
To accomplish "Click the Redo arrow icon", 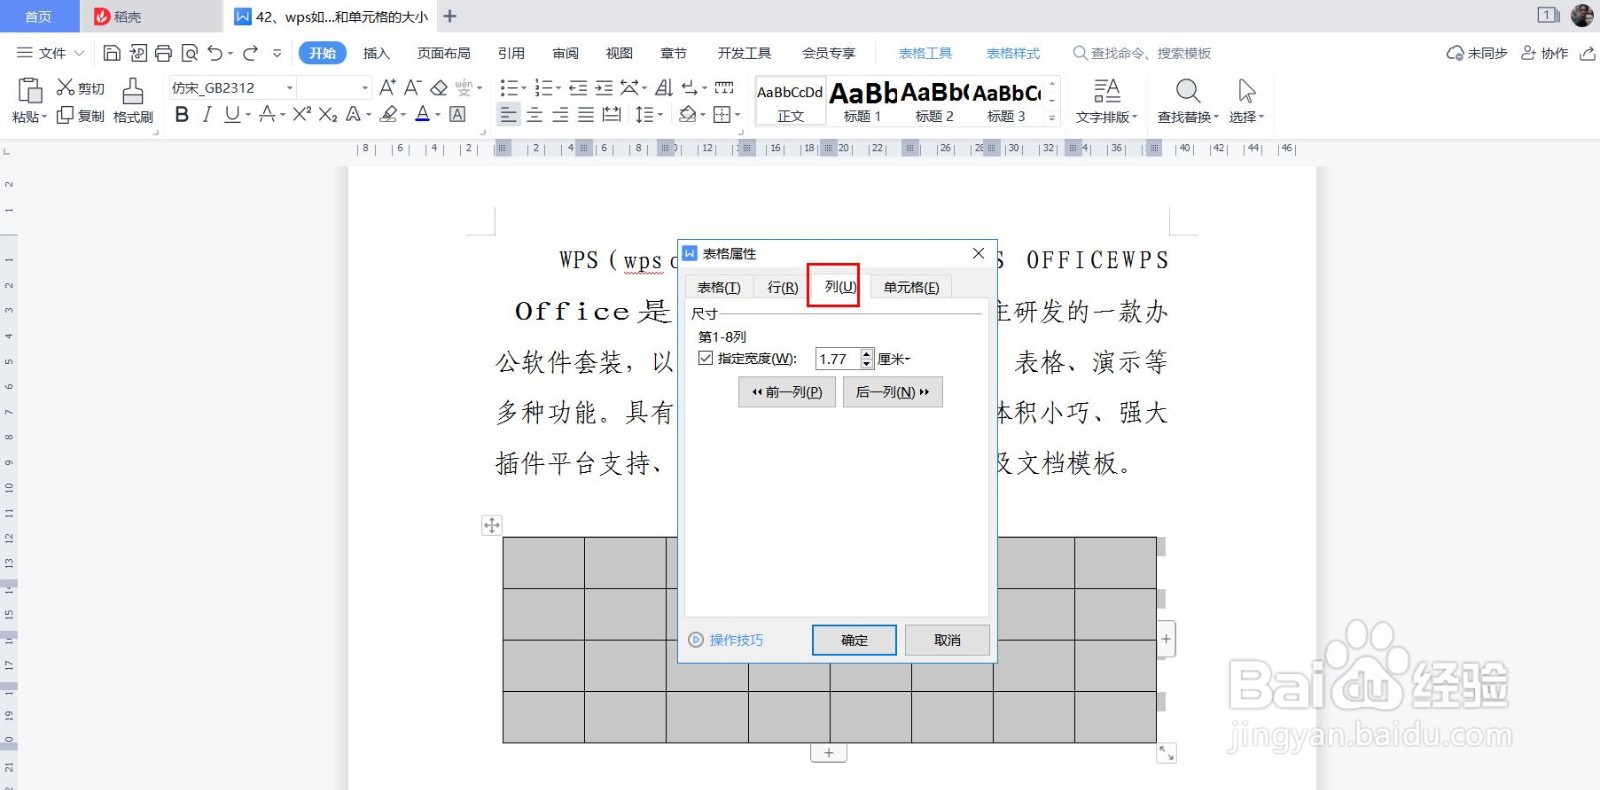I will [250, 53].
